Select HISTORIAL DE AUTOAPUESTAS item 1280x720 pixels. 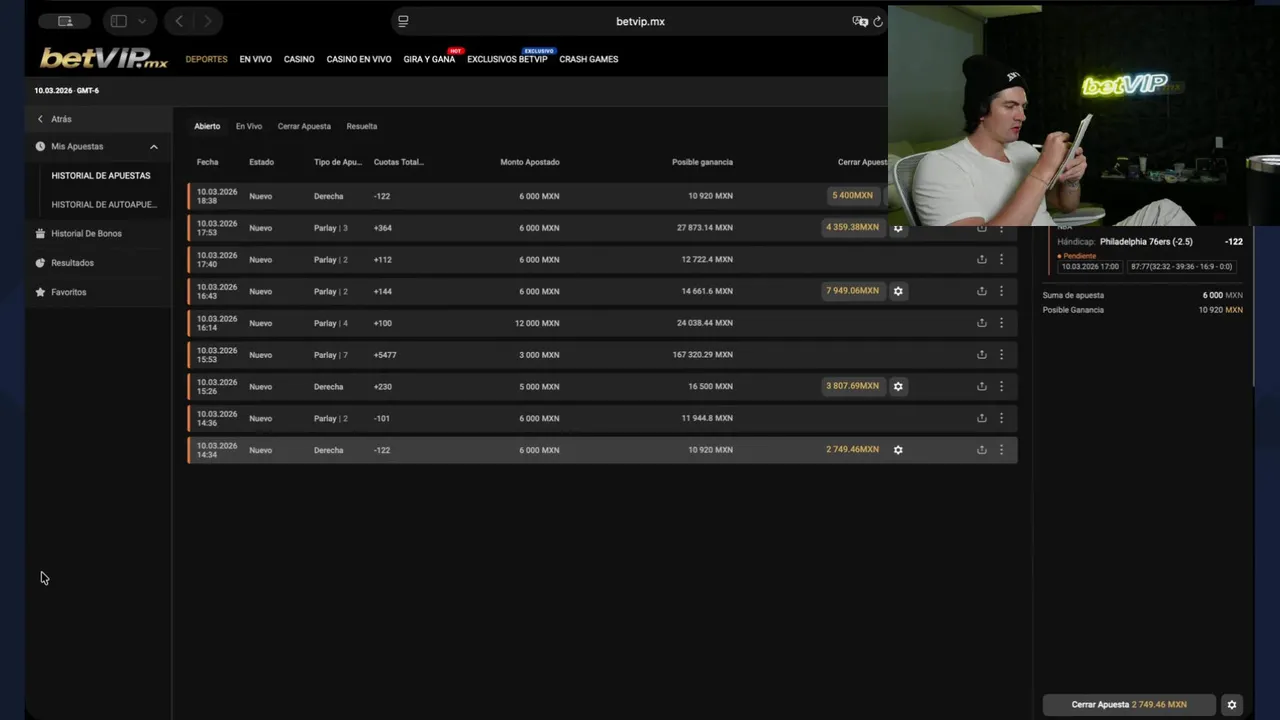pos(104,204)
